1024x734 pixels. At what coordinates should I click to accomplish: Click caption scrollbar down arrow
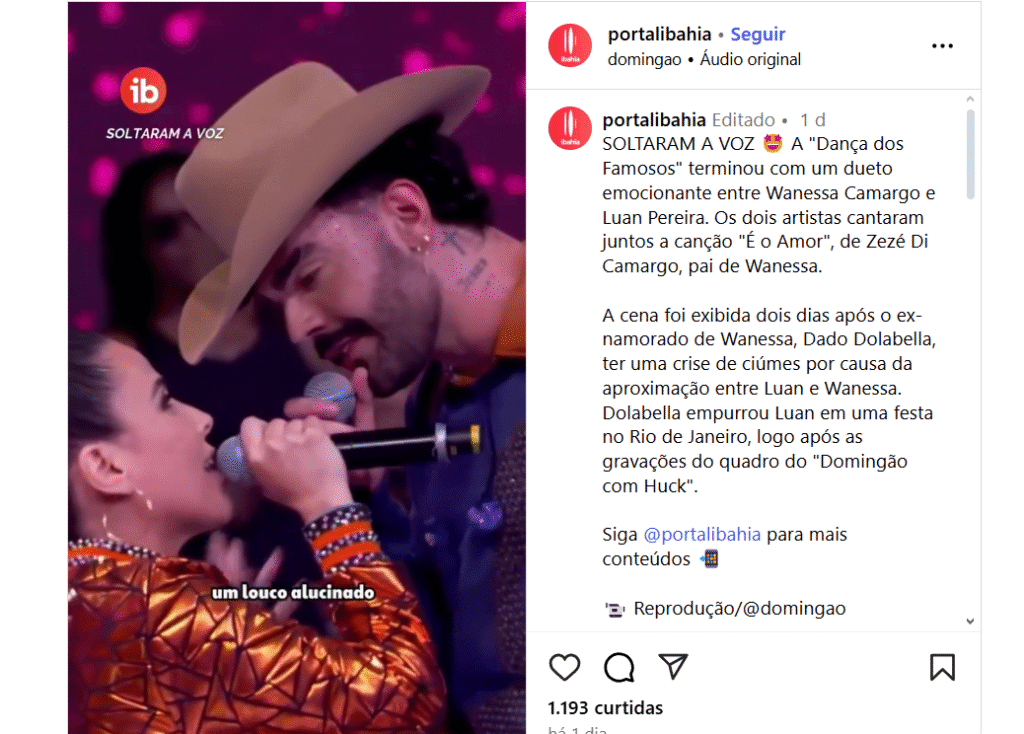(x=970, y=621)
